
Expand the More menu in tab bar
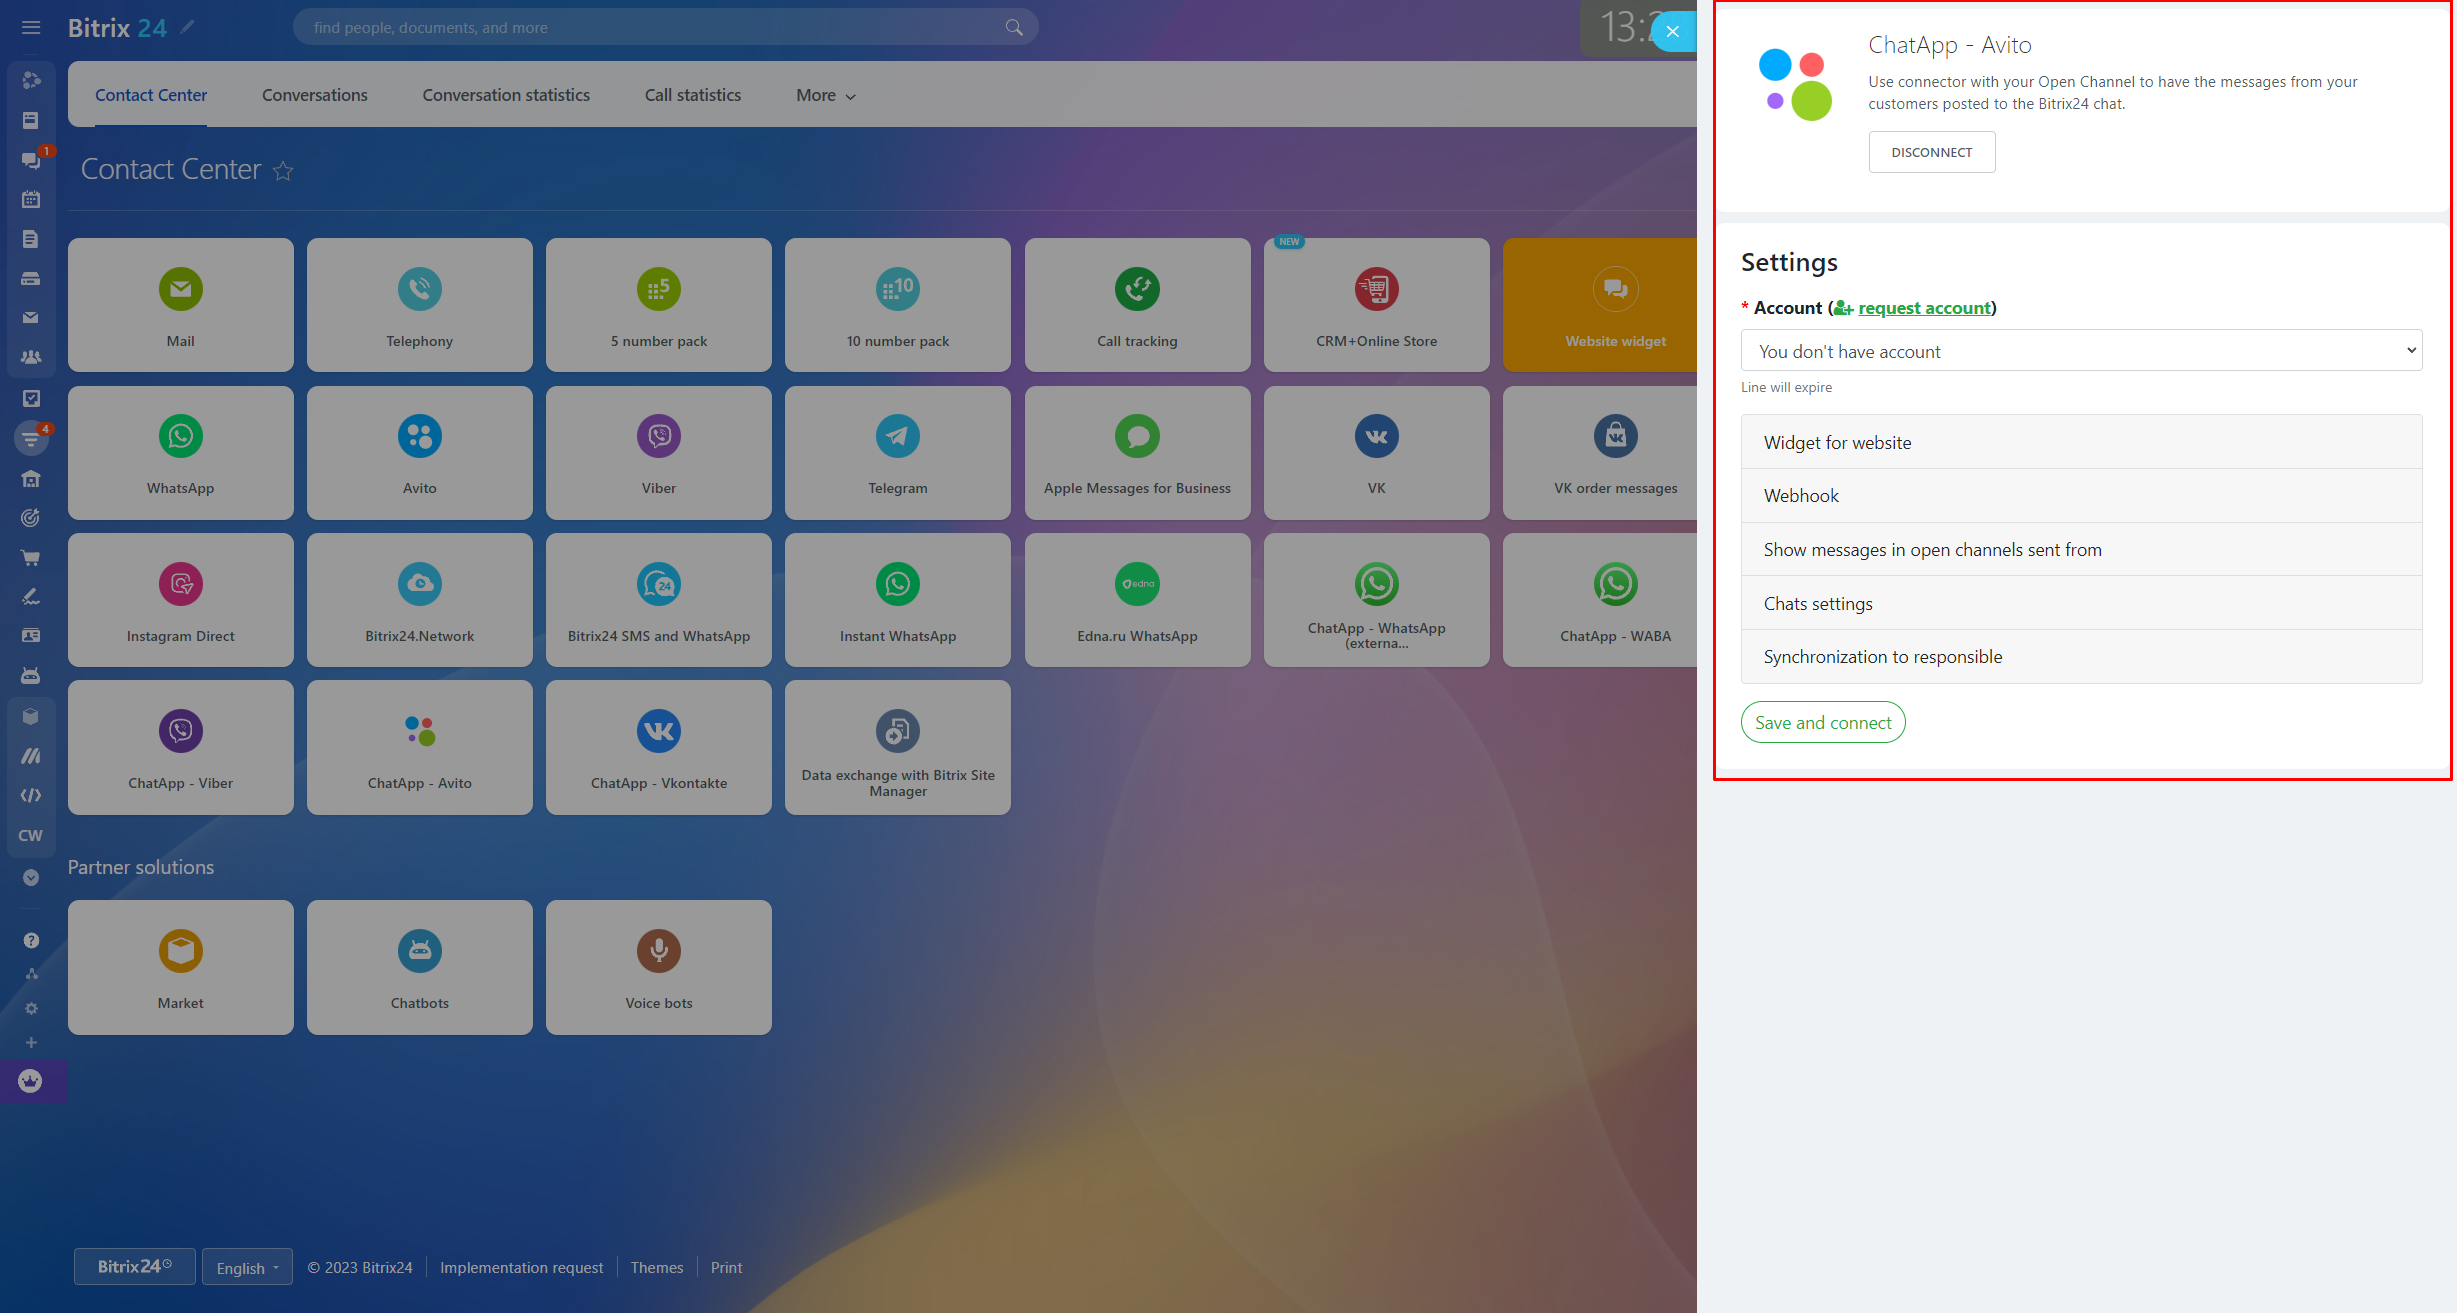coord(825,96)
